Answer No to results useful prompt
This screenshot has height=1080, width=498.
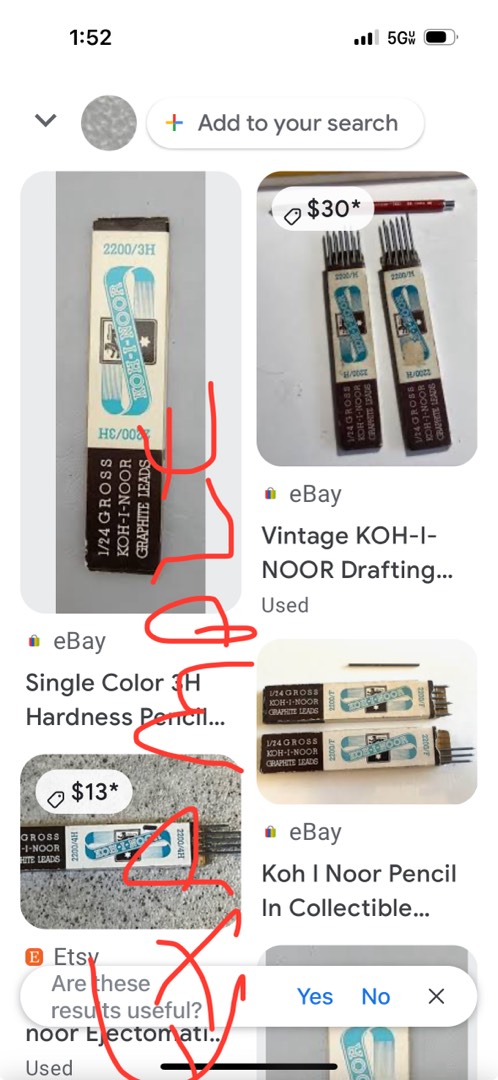point(376,996)
